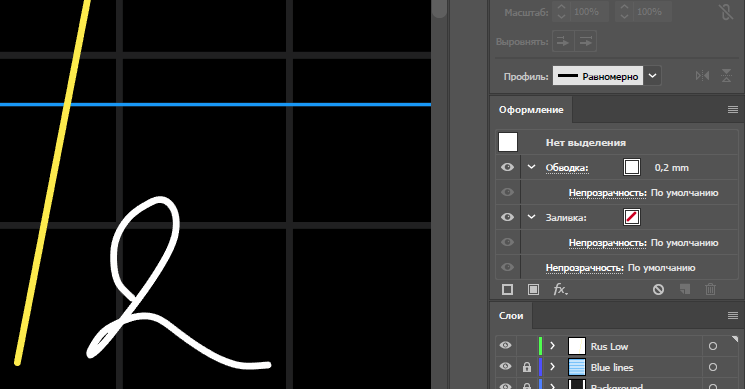Click the link scale proportions icon
The image size is (745, 389).
click(726, 12)
